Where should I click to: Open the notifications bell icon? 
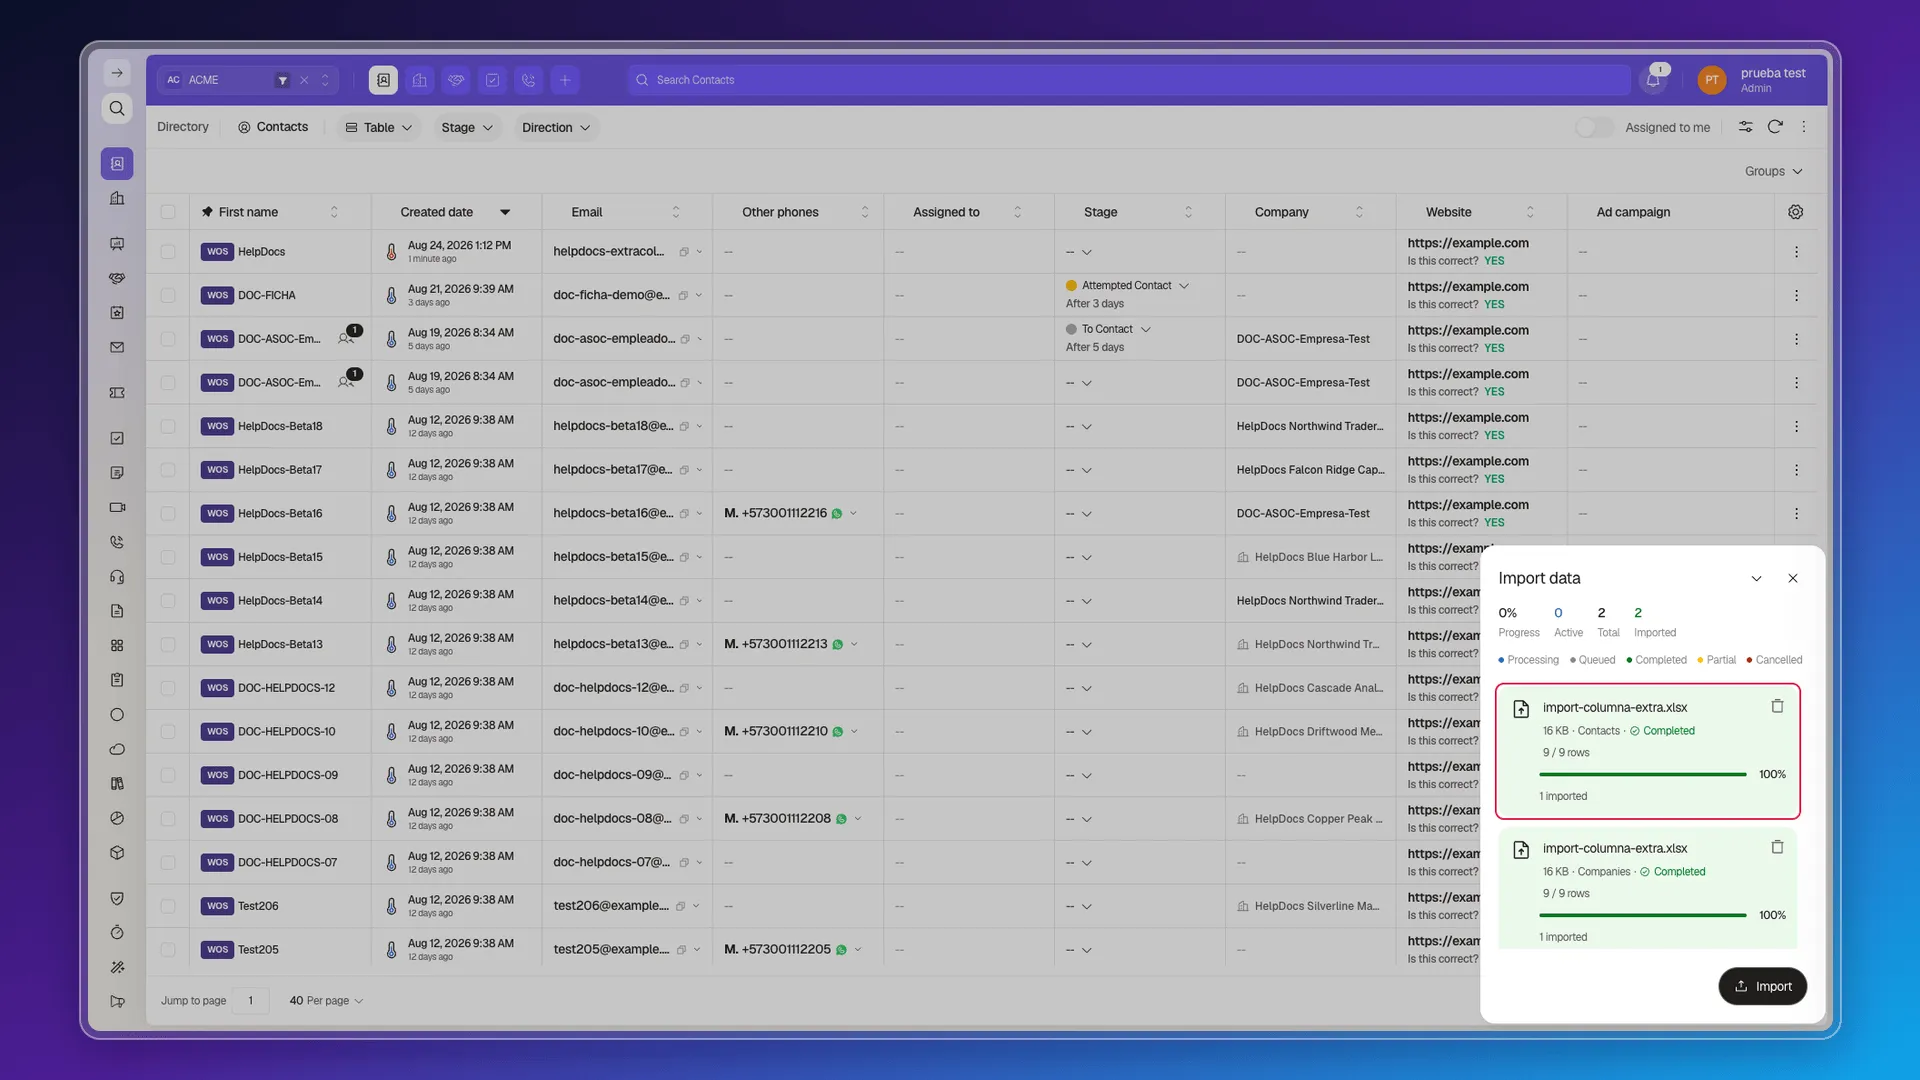(x=1653, y=80)
